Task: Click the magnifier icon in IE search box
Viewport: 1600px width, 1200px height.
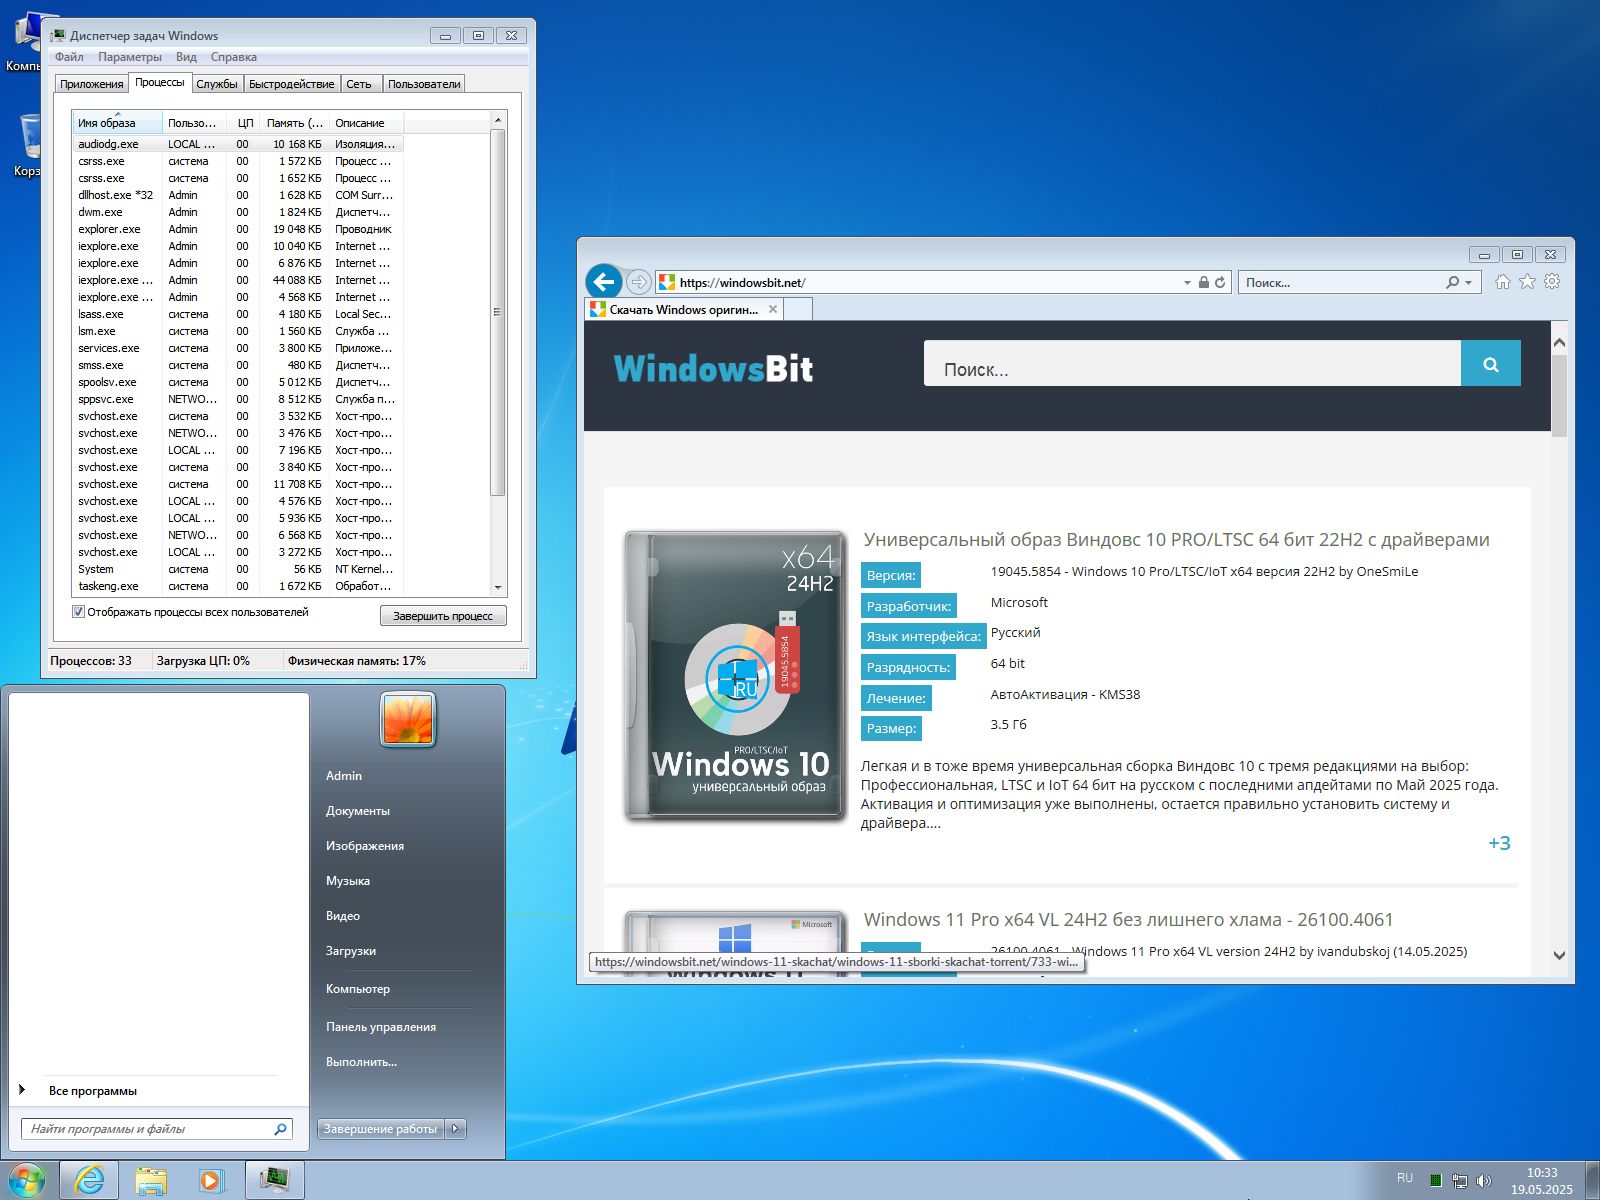Action: [x=1452, y=282]
